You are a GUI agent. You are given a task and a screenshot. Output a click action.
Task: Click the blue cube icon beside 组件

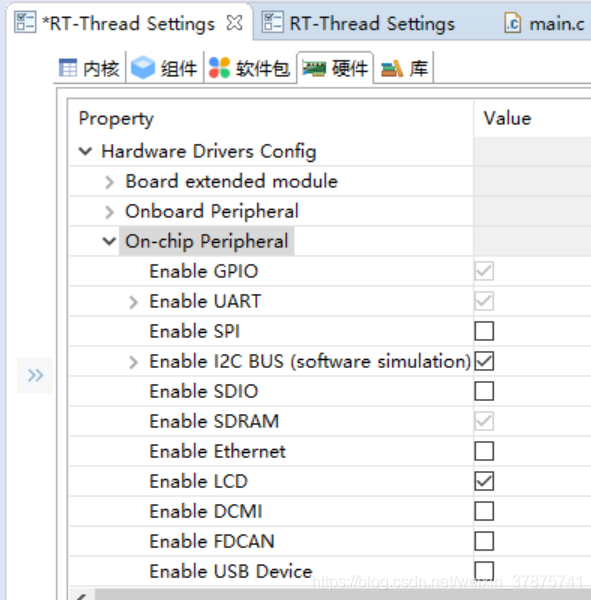click(x=143, y=68)
